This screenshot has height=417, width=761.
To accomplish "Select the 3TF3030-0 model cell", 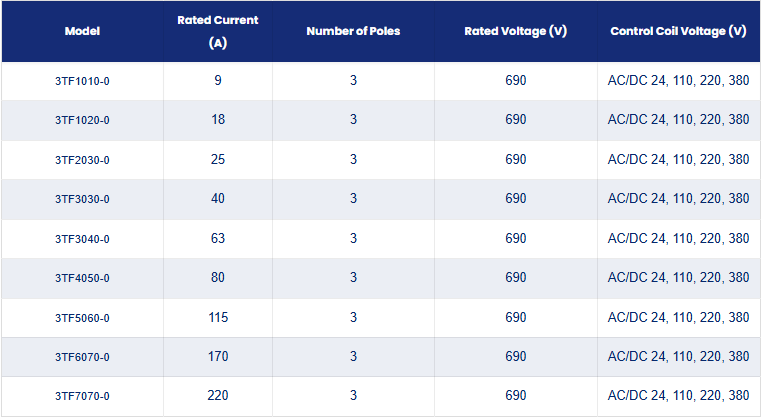I will (83, 199).
